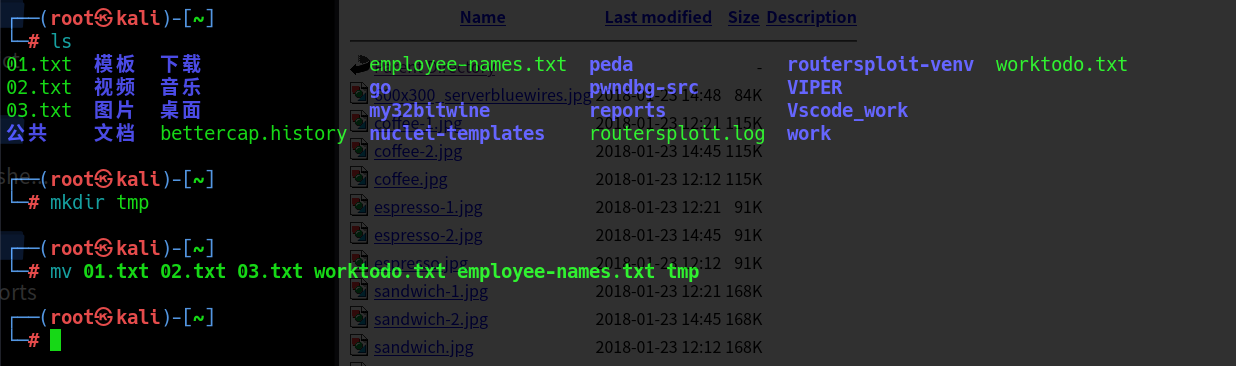Click the image icon beside sandwich-1.jpg

[x=360, y=290]
